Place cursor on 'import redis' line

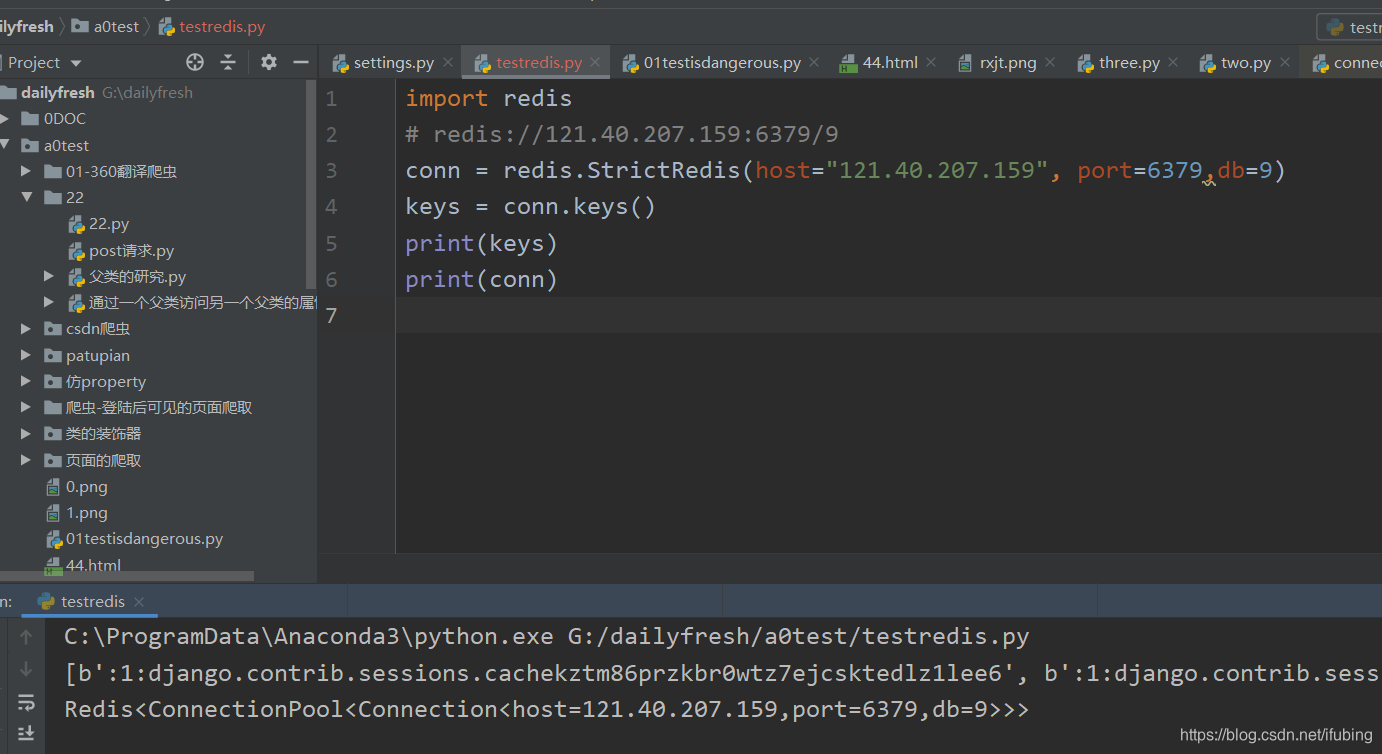[x=488, y=98]
